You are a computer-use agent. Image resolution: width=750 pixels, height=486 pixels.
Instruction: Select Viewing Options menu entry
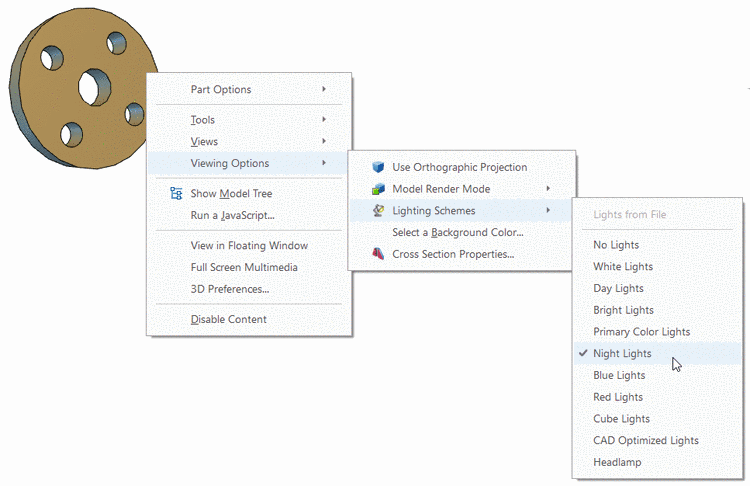click(249, 163)
